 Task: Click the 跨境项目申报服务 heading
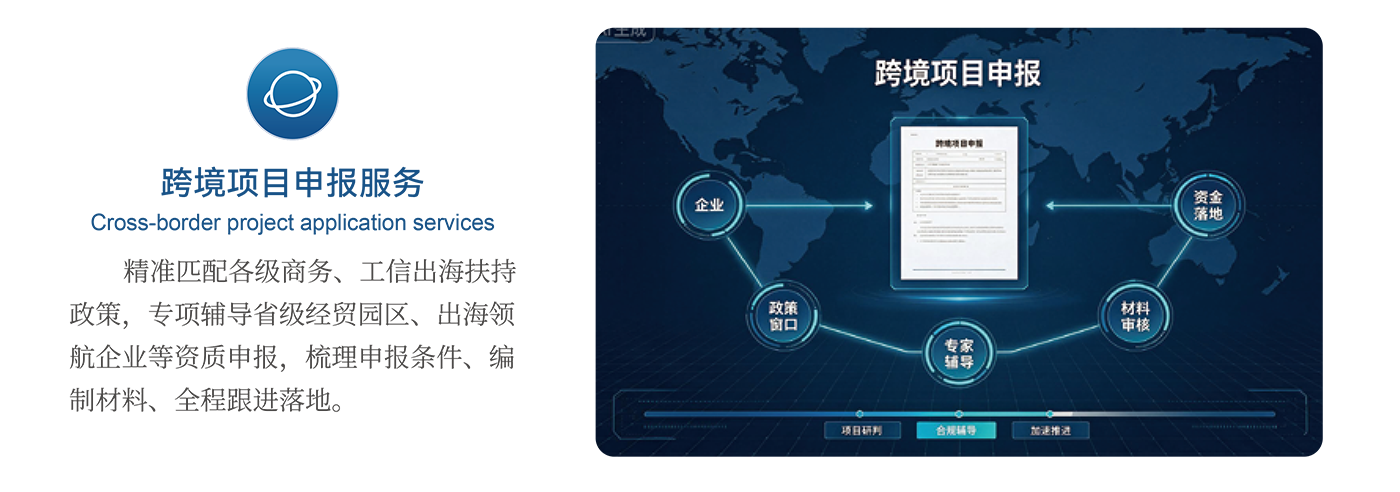pyautogui.click(x=293, y=183)
